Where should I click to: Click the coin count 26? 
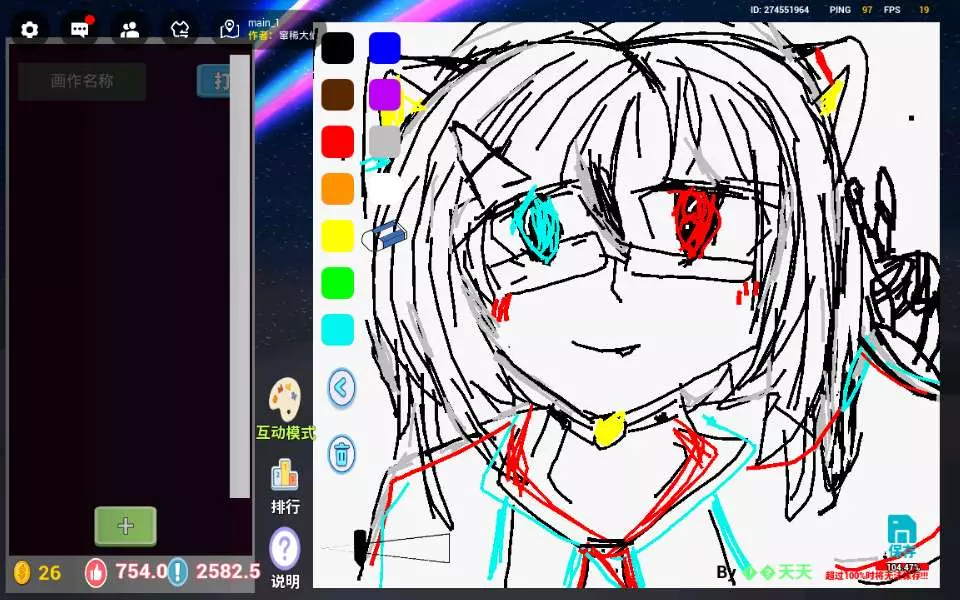[50, 572]
